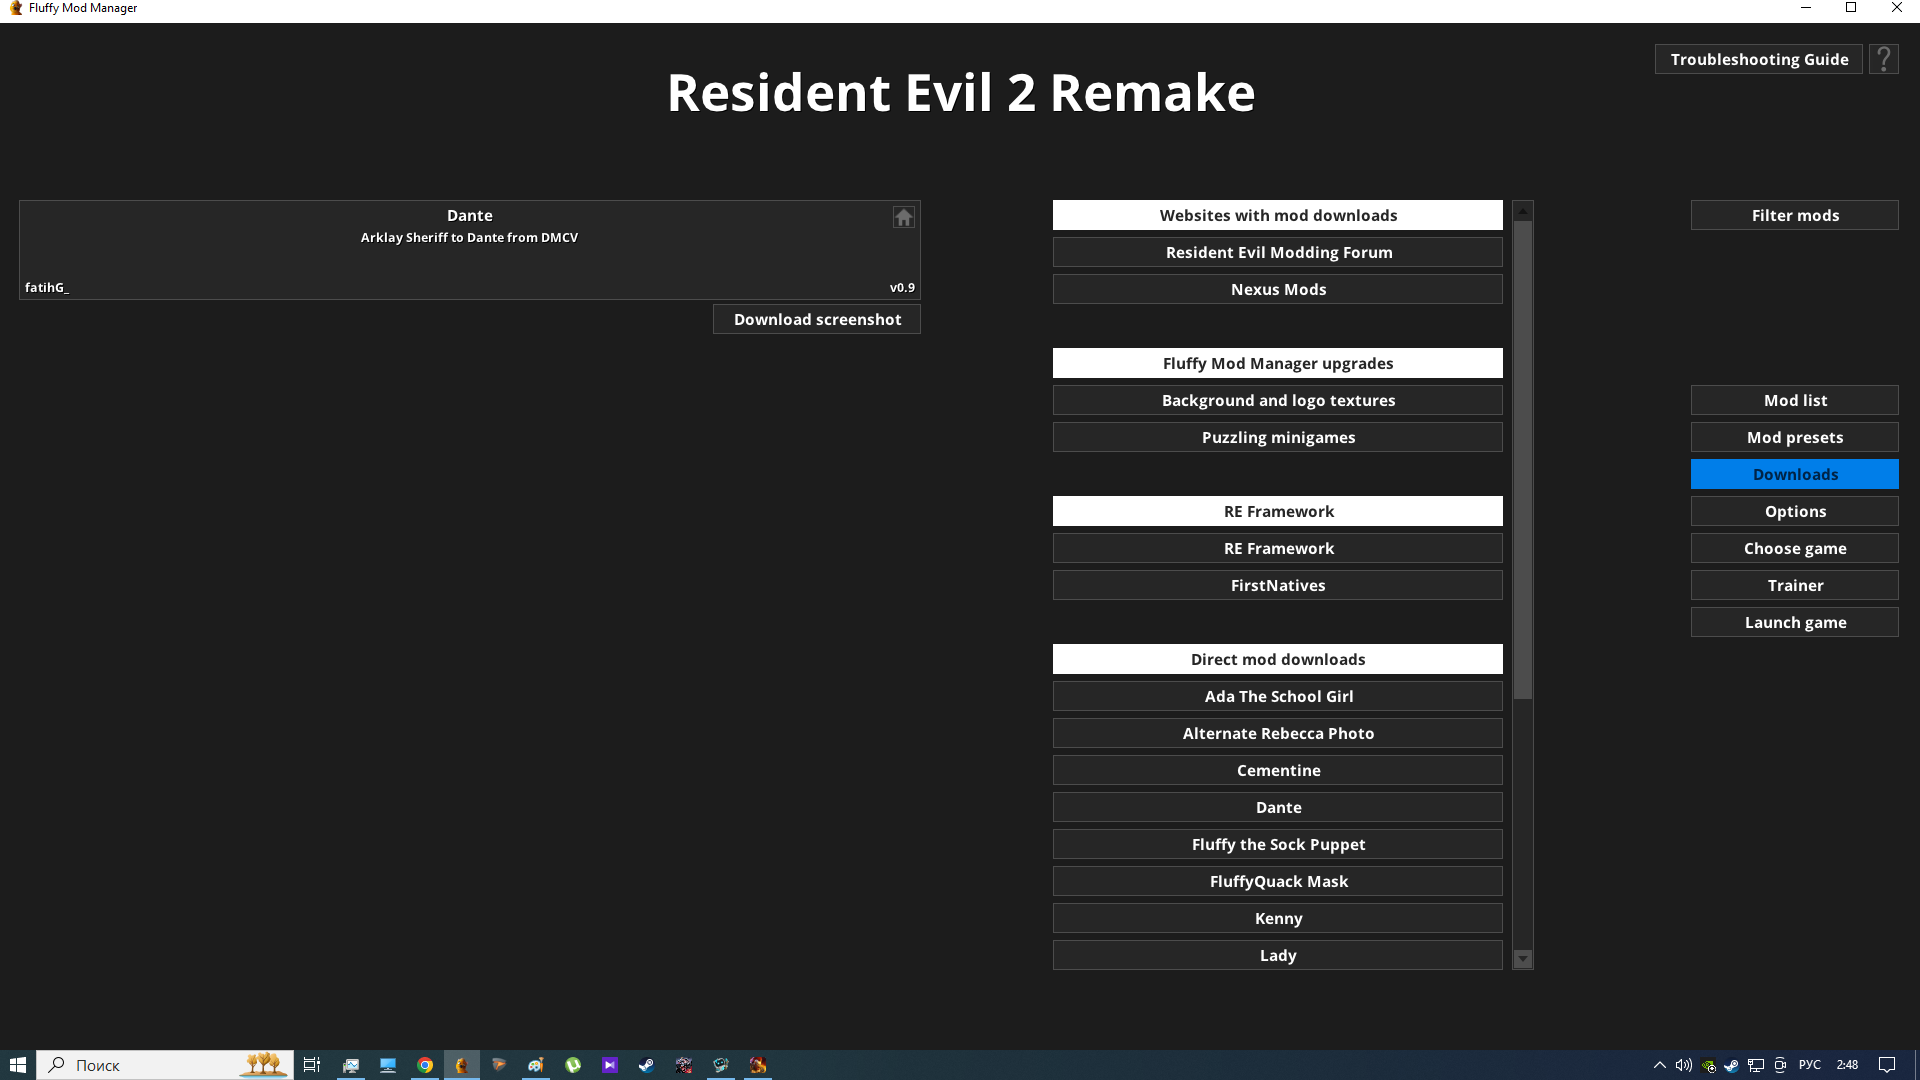This screenshot has height=1080, width=1920.
Task: Open the Nexus Mods website link
Action: click(x=1277, y=289)
